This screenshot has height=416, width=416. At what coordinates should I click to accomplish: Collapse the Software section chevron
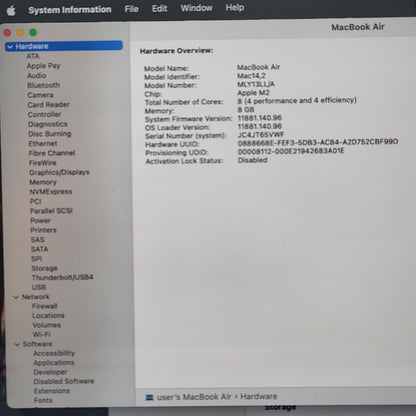pyautogui.click(x=17, y=344)
